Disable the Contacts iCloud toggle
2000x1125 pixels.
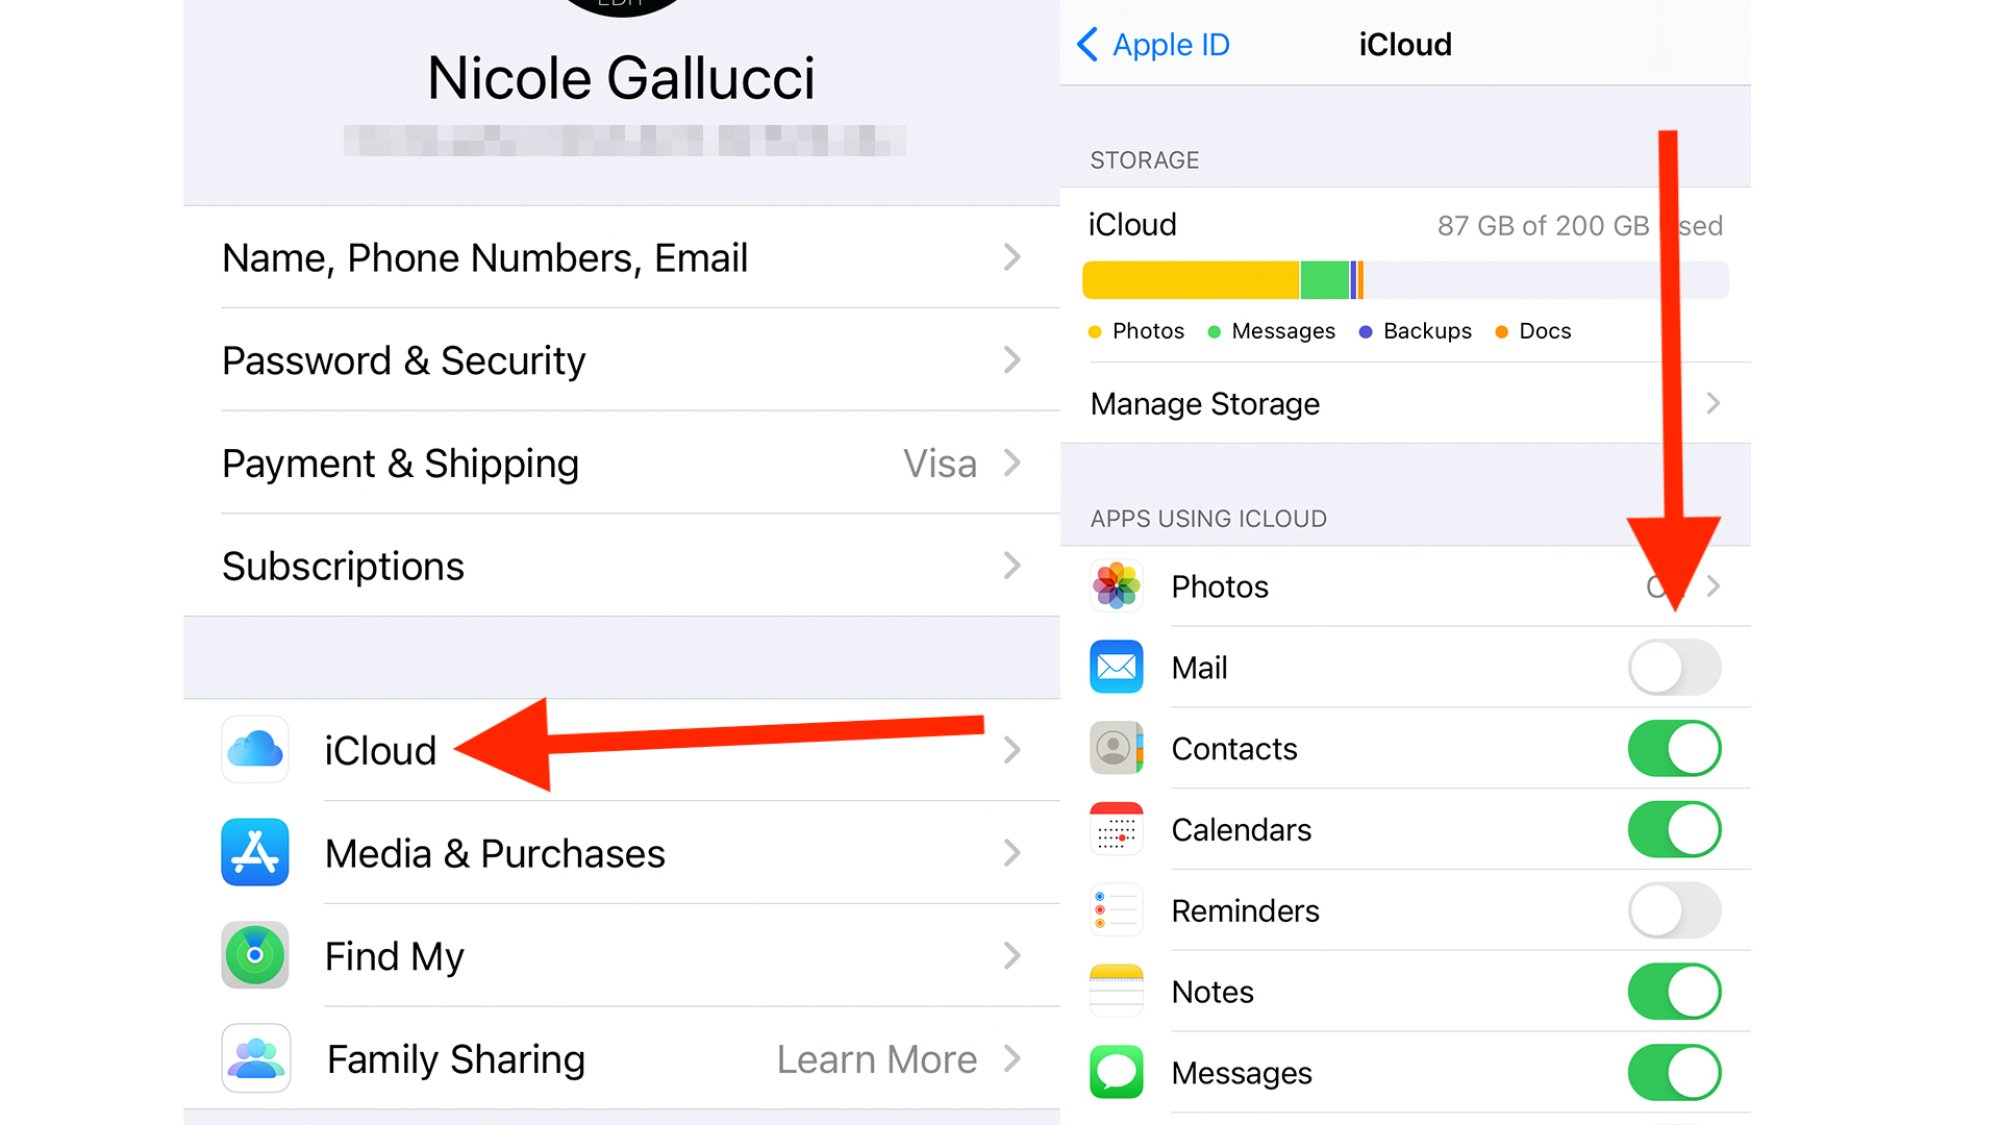click(x=1675, y=748)
